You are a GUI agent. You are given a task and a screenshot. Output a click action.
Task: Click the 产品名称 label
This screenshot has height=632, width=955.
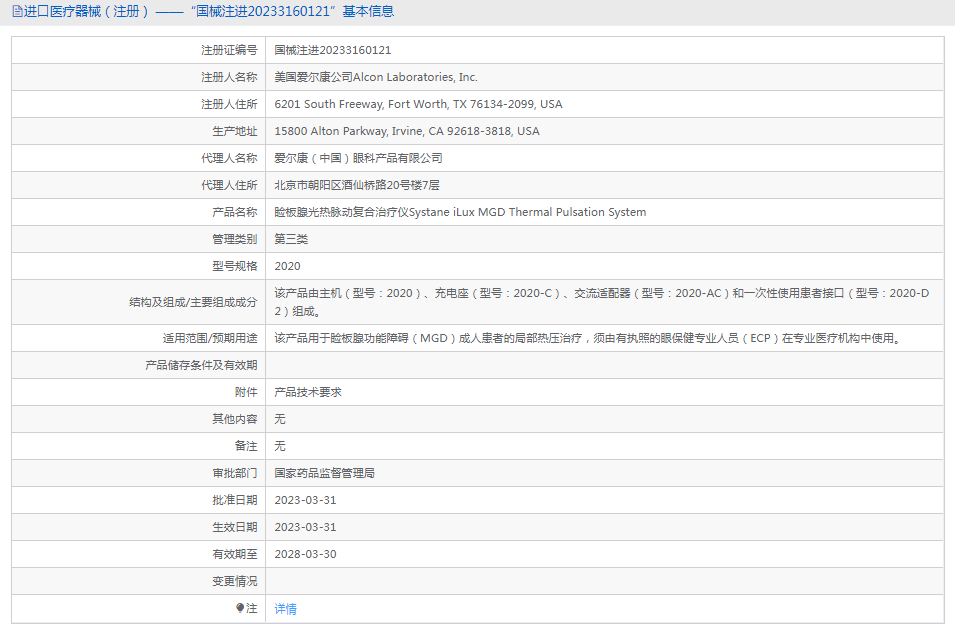click(234, 212)
